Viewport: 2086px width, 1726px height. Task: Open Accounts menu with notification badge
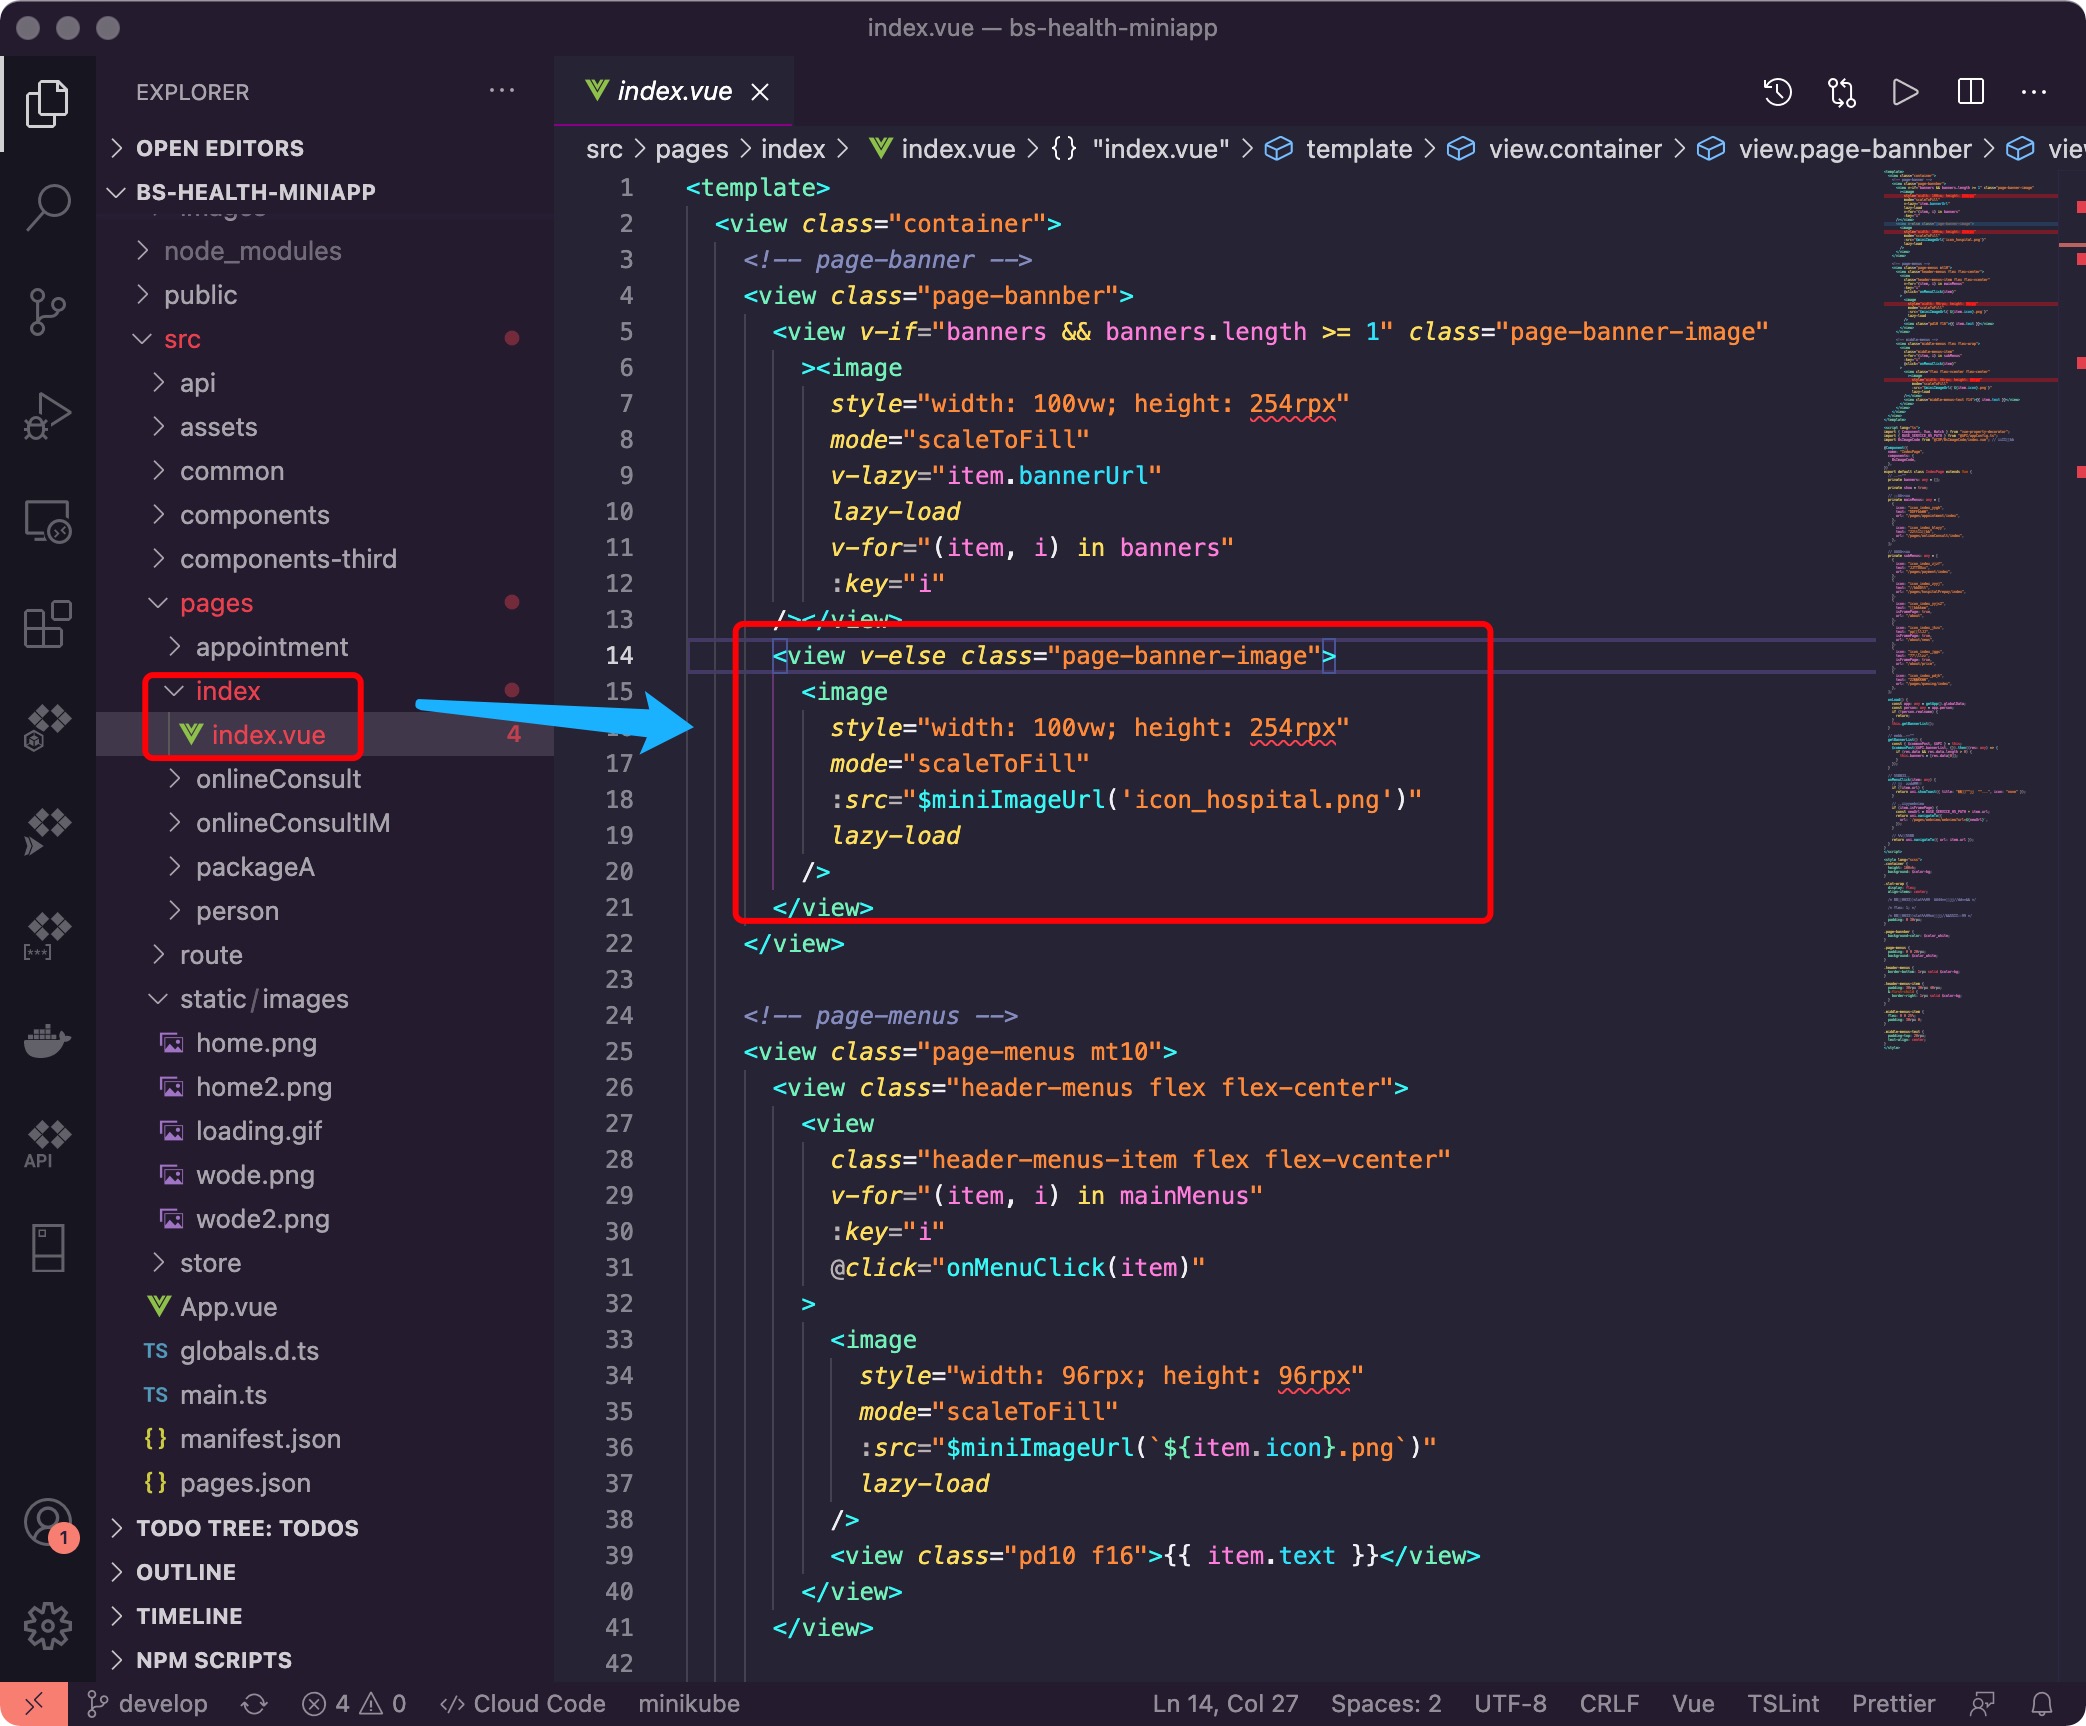pos(47,1524)
